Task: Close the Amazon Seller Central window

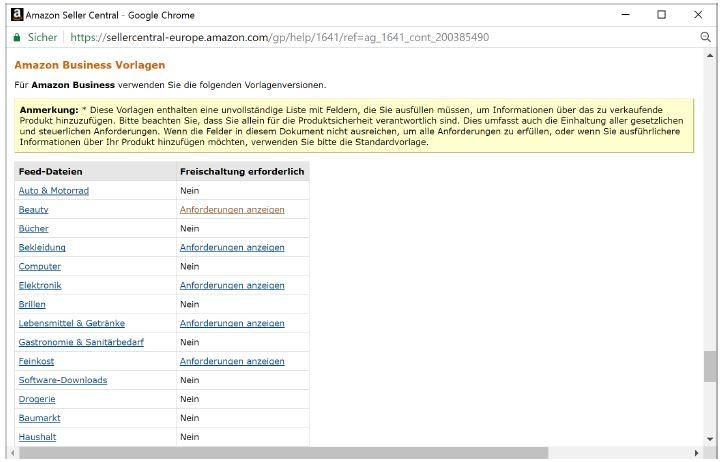Action: click(x=698, y=15)
